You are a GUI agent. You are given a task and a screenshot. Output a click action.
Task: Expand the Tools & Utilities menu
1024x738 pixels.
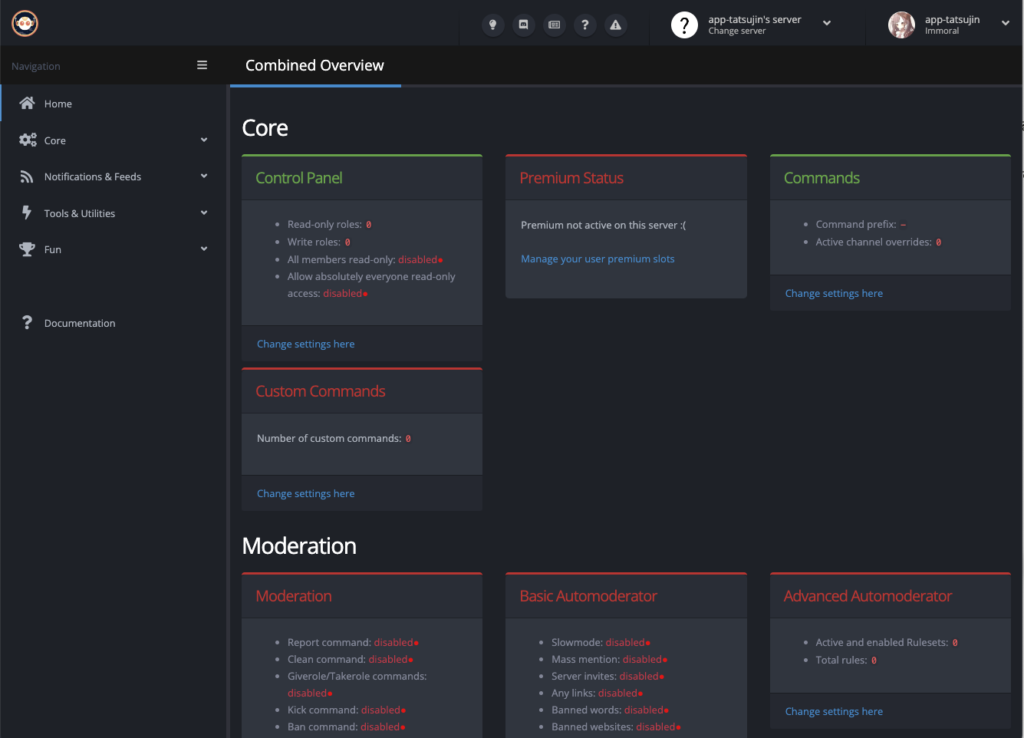[x=113, y=214]
